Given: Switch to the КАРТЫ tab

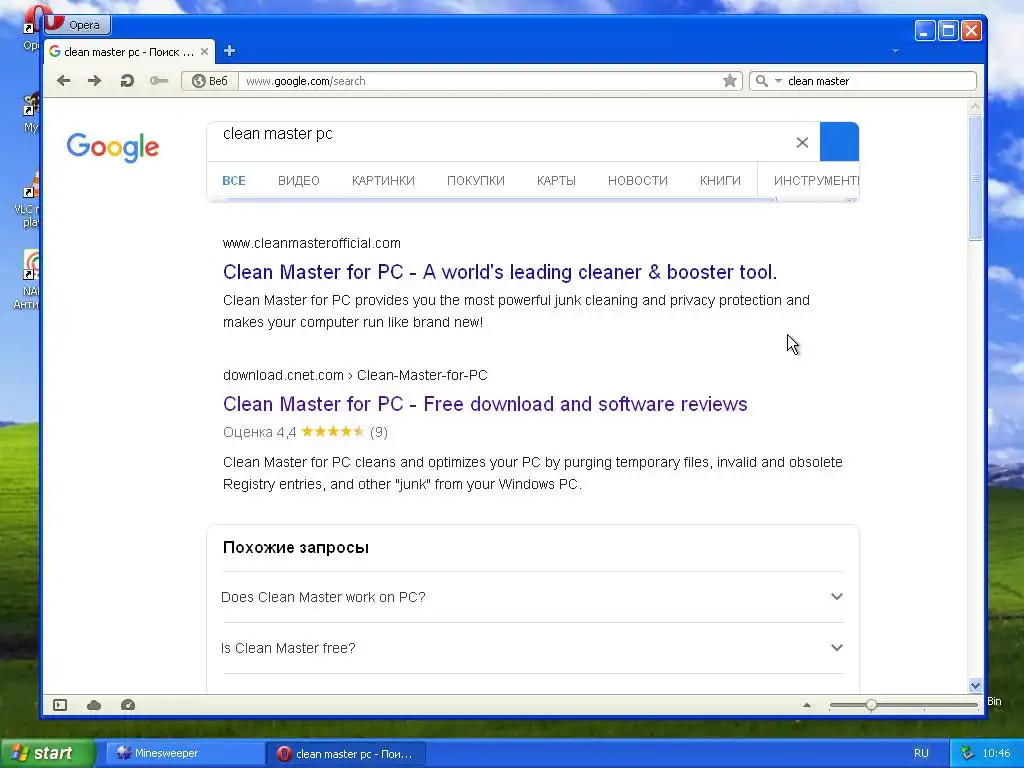Looking at the screenshot, I should (x=556, y=181).
